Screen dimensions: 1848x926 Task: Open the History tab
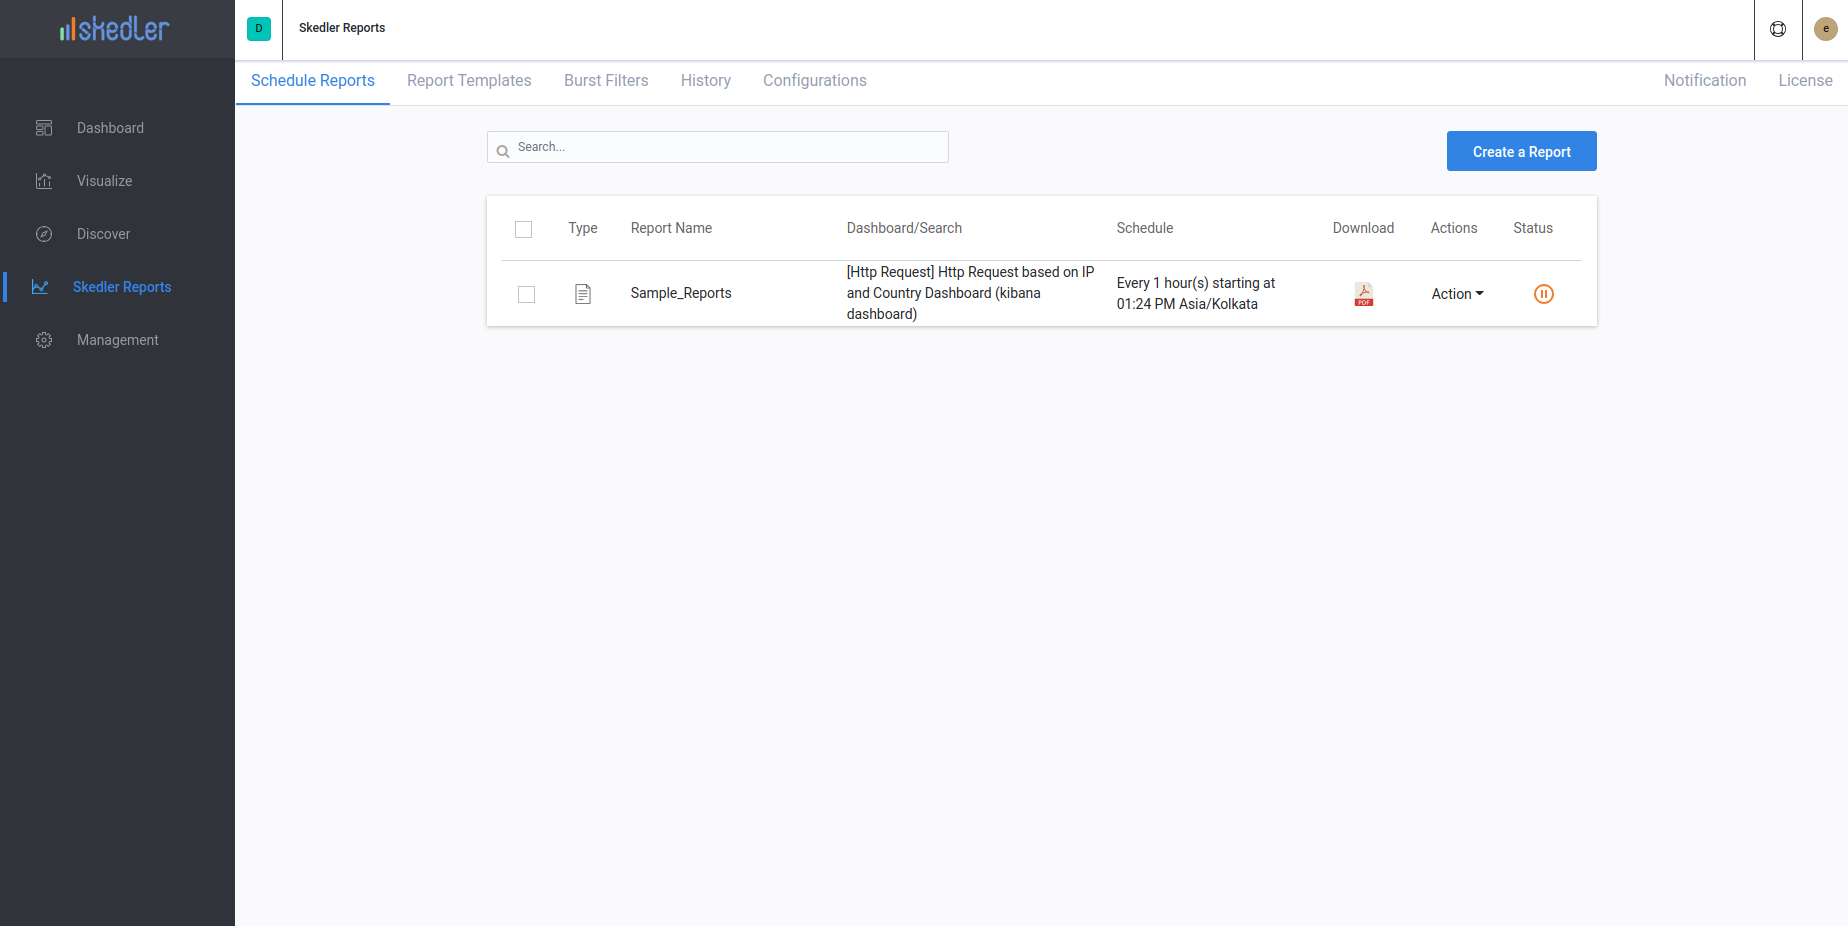(706, 81)
